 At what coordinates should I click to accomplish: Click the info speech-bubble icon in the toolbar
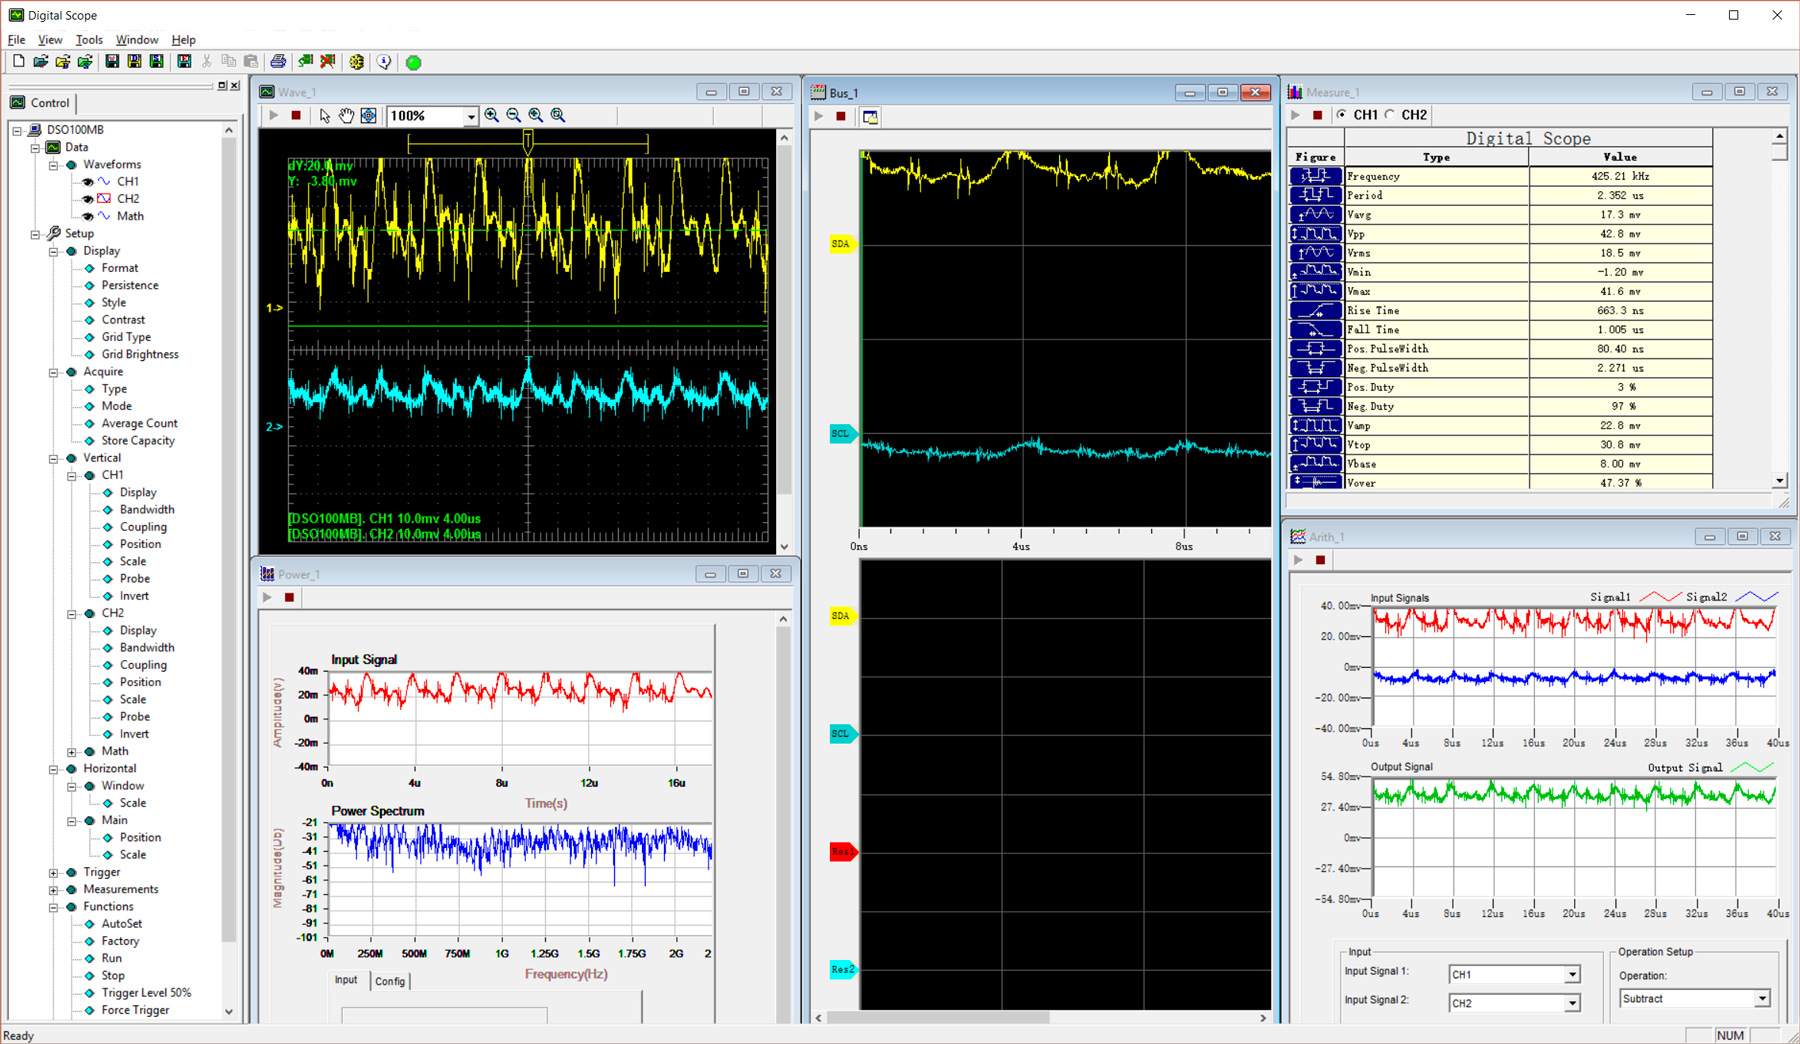click(384, 62)
